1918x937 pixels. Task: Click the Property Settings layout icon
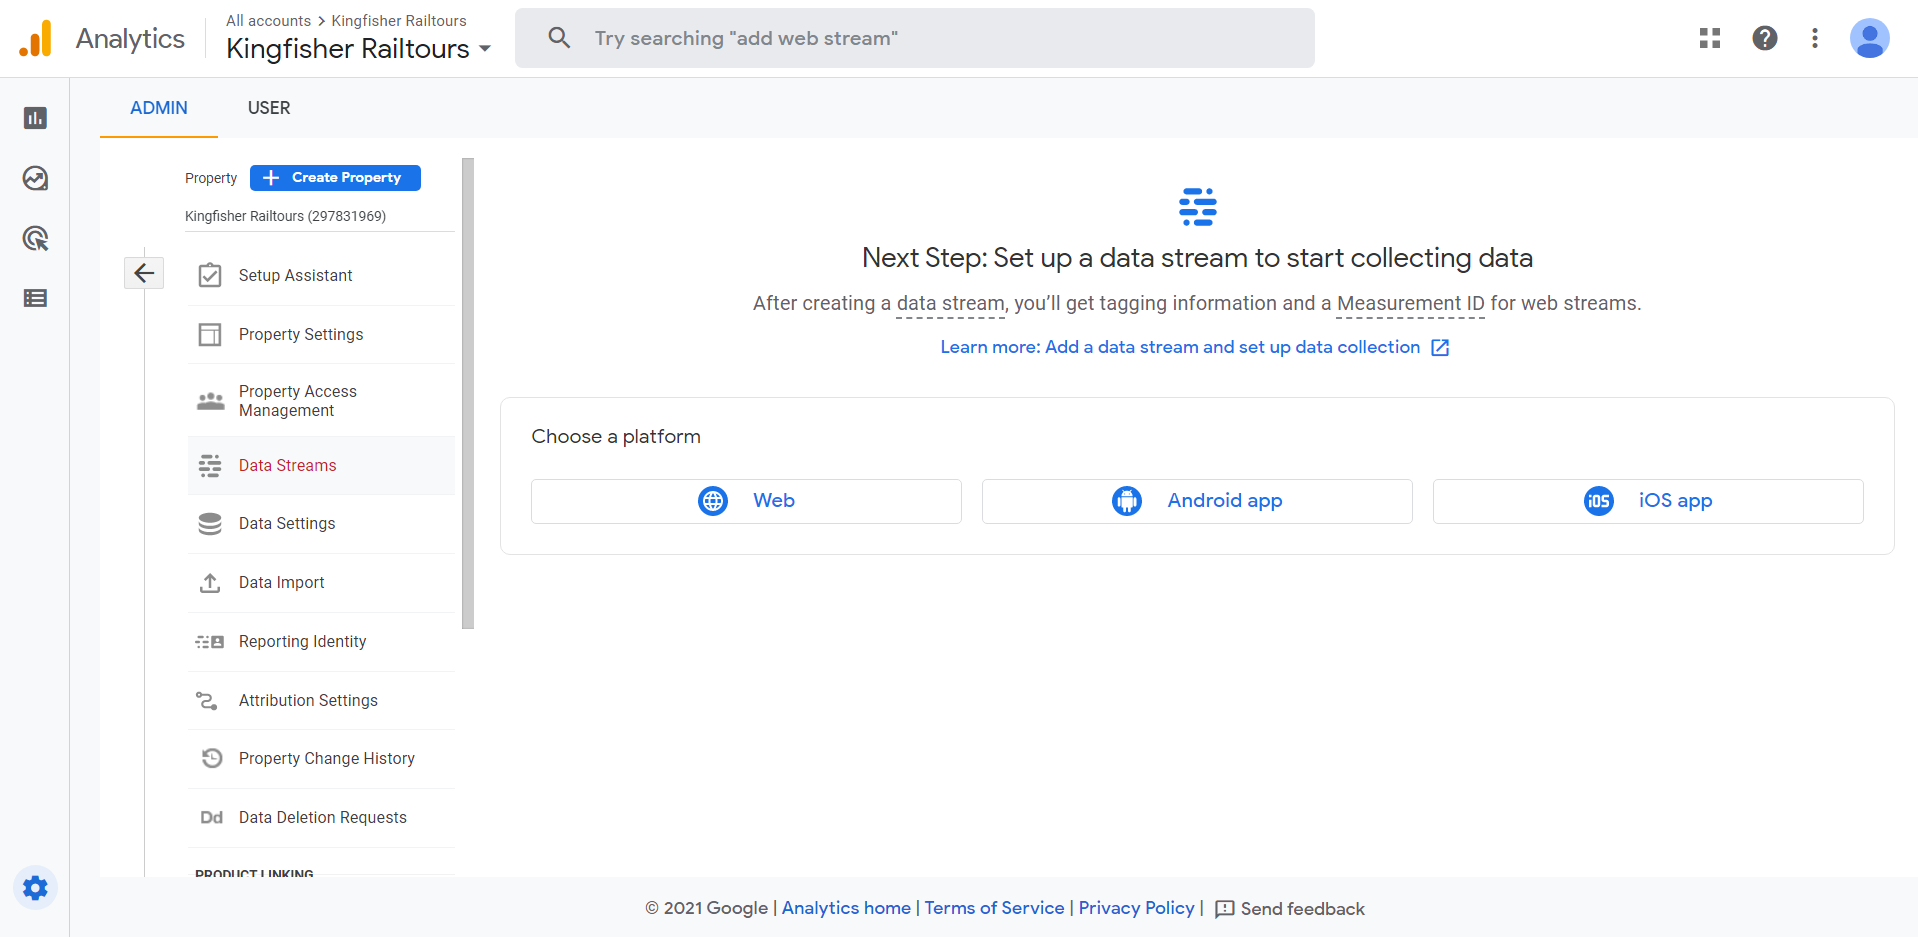(210, 334)
